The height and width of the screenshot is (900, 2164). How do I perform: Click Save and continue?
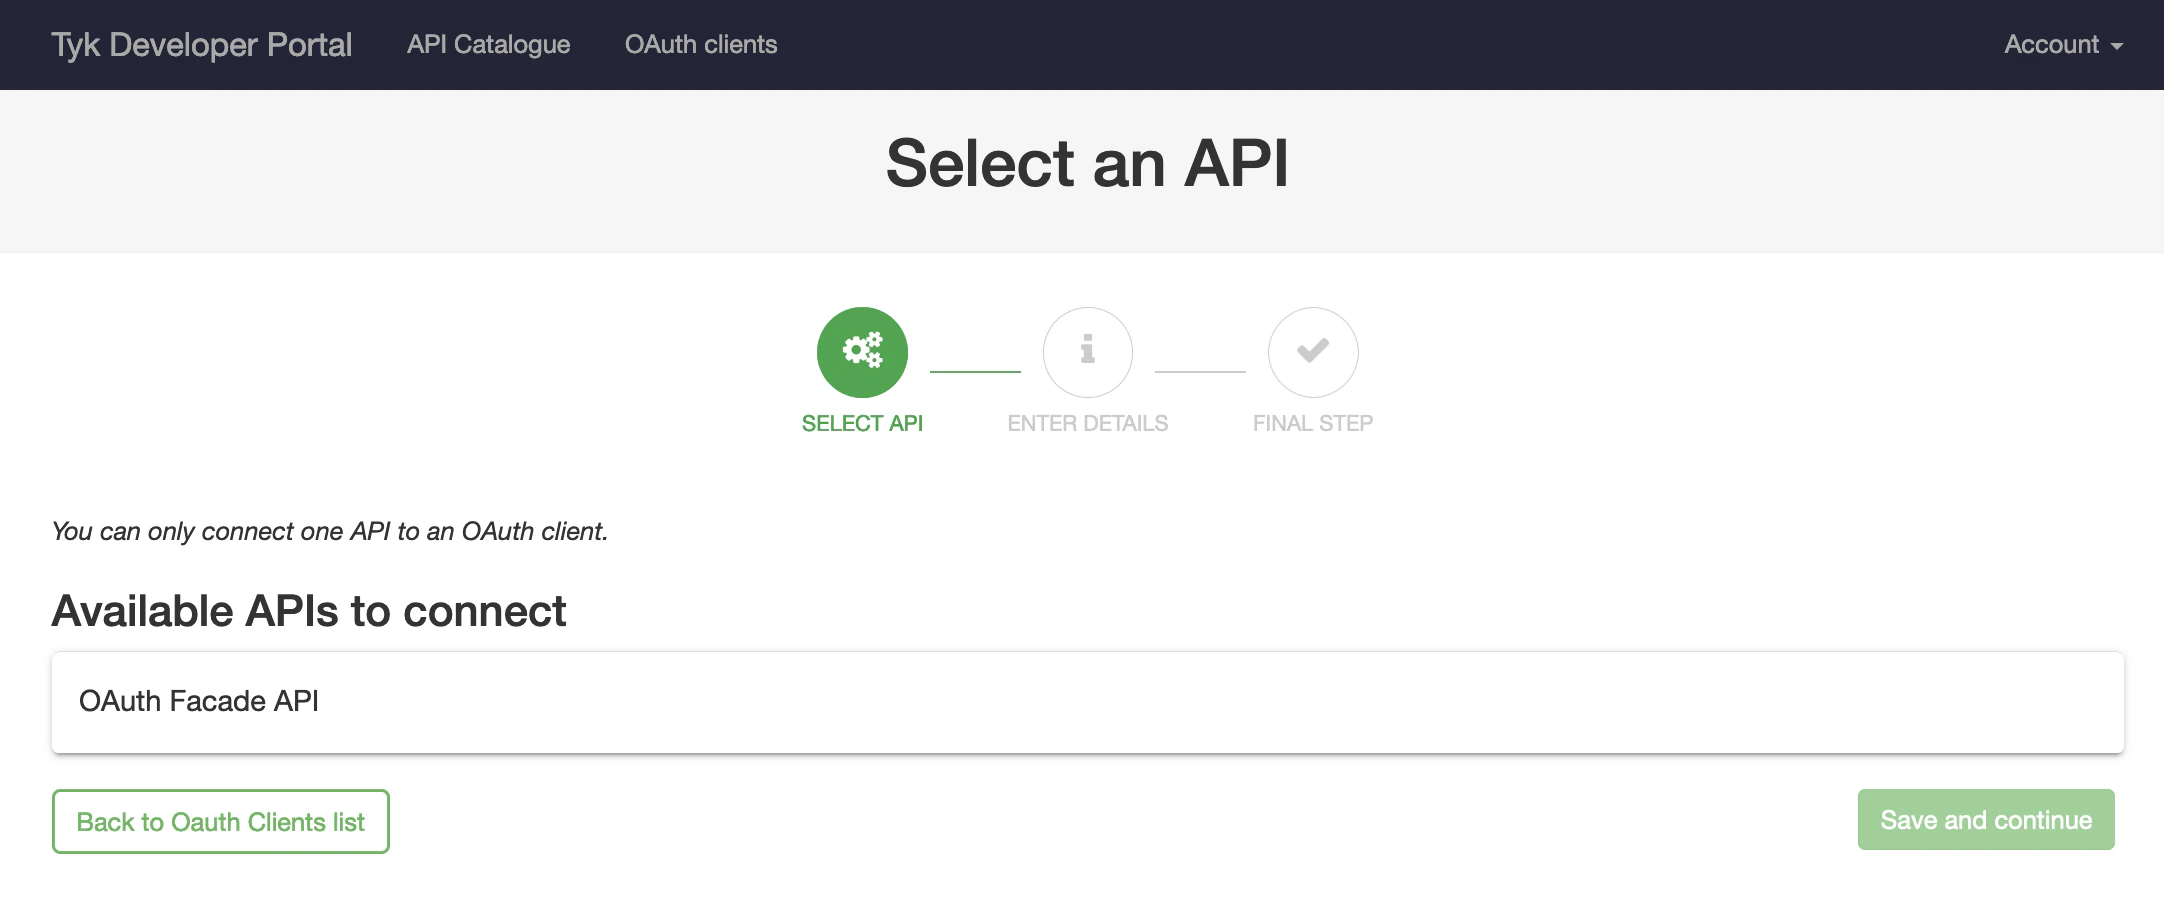[x=1986, y=819]
